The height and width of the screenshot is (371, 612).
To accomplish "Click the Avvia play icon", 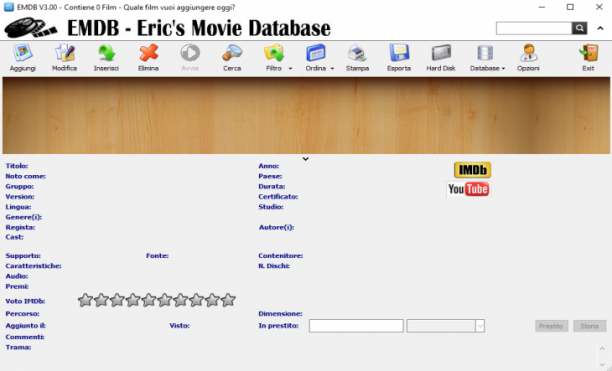I will coord(190,53).
